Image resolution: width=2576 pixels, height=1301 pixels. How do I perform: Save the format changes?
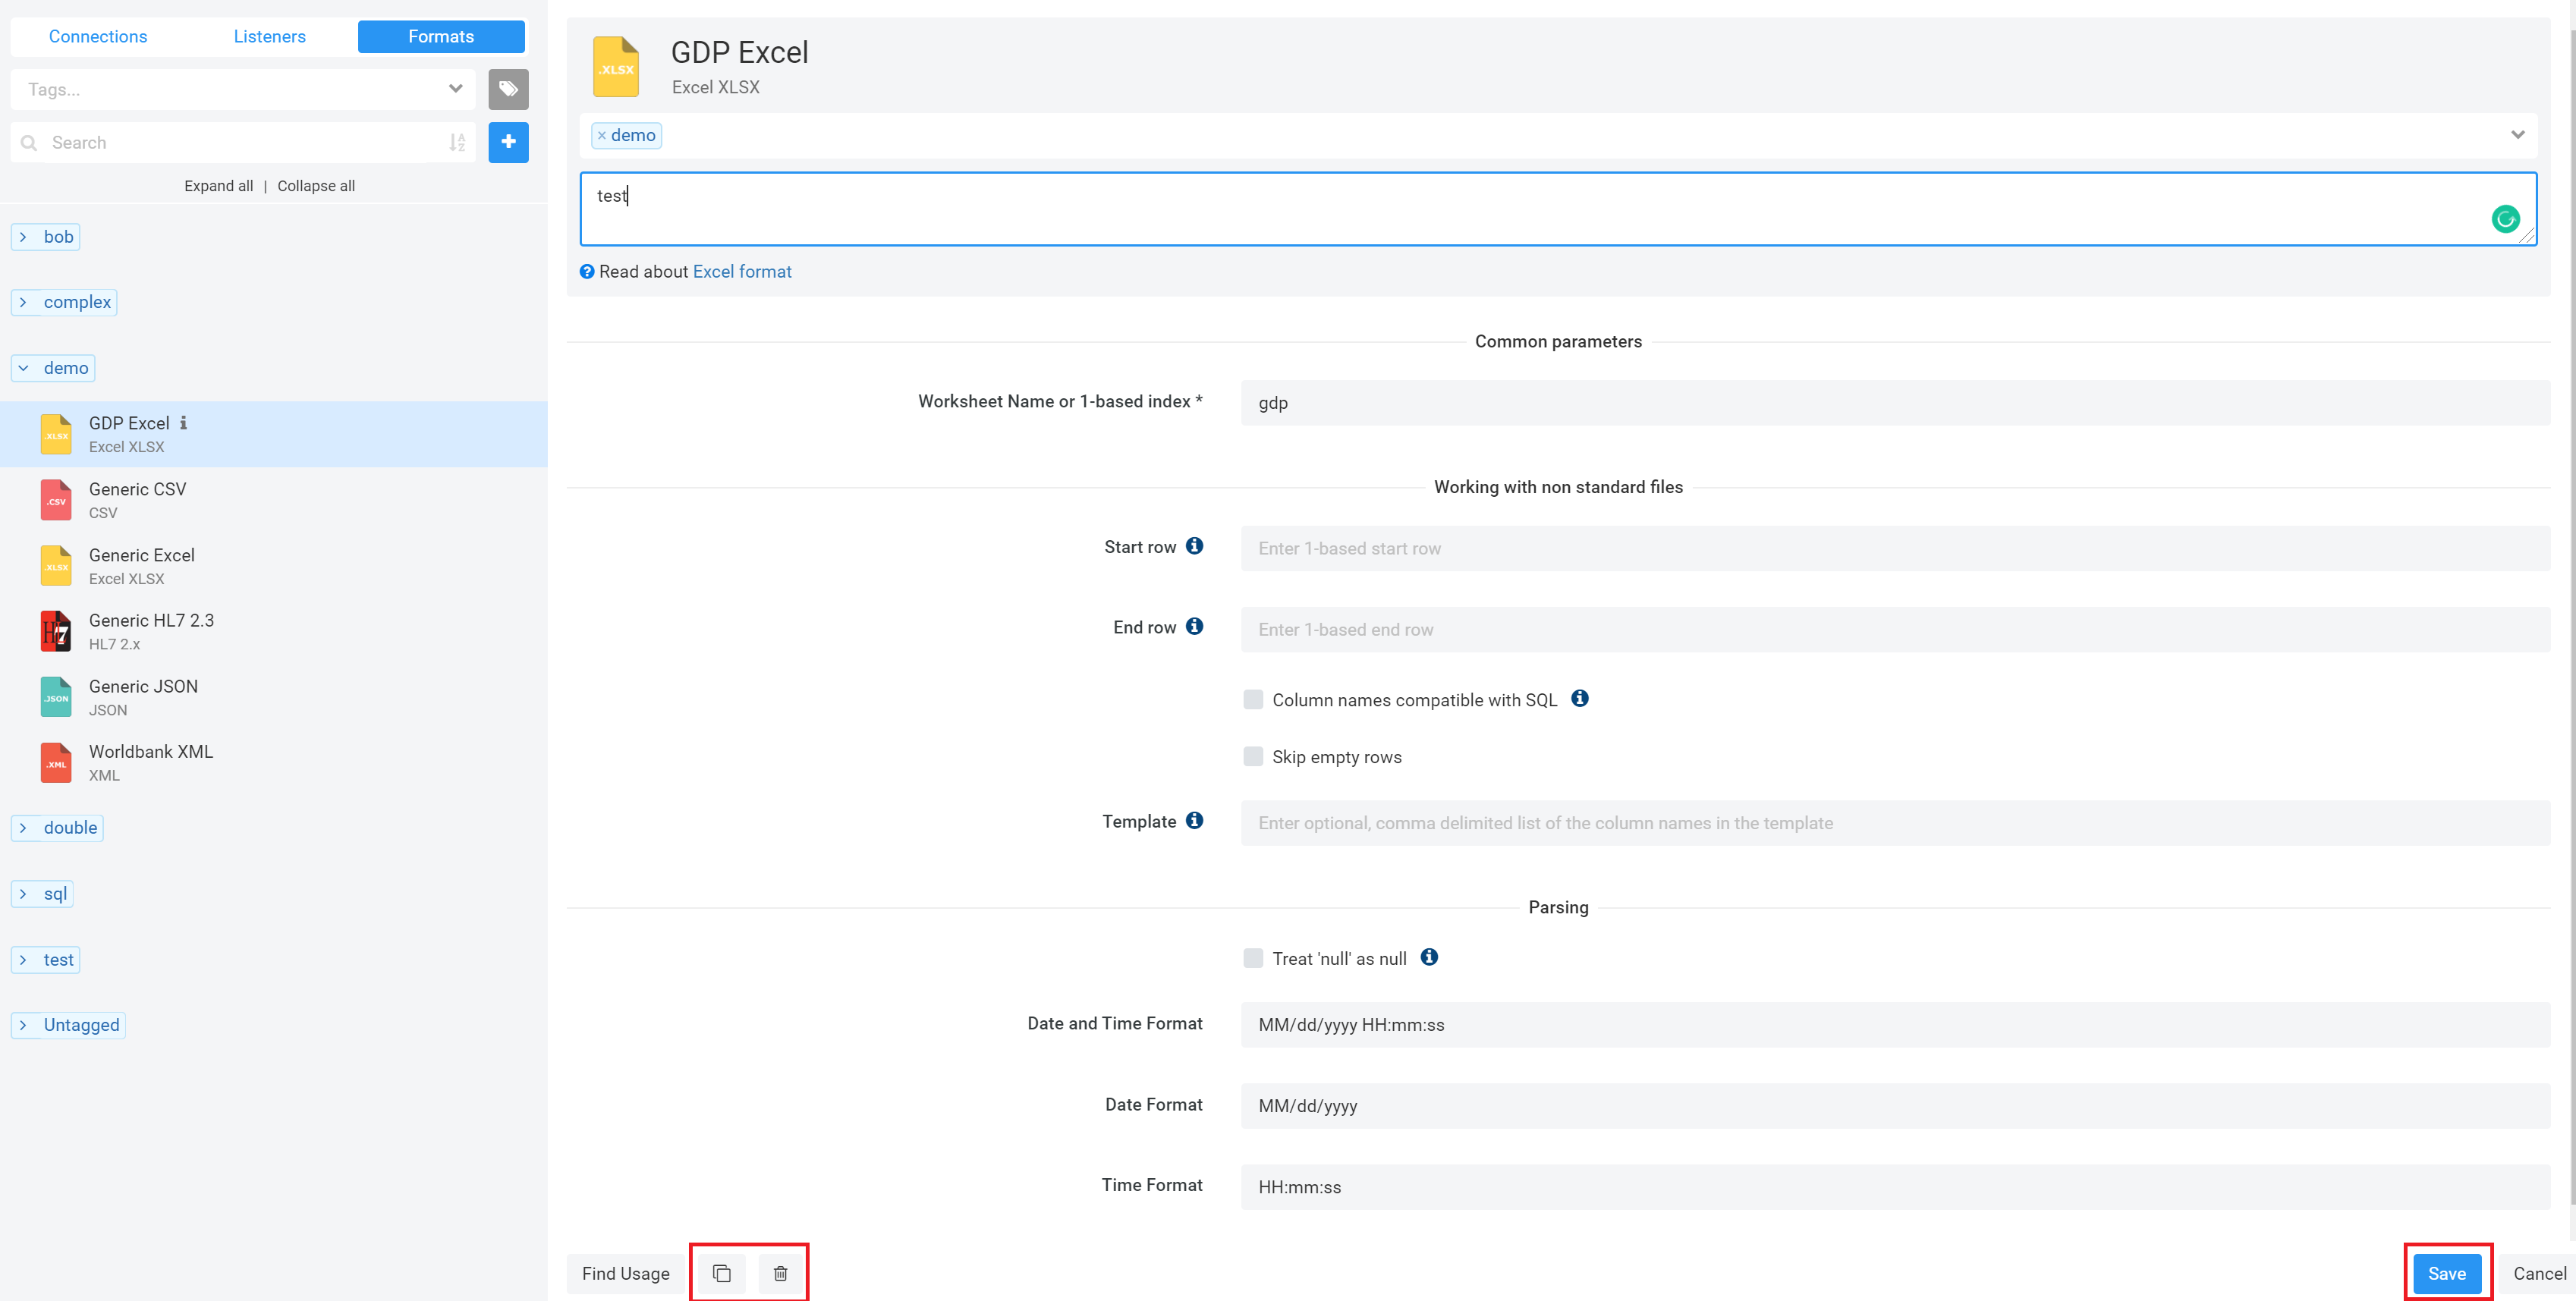click(x=2447, y=1273)
